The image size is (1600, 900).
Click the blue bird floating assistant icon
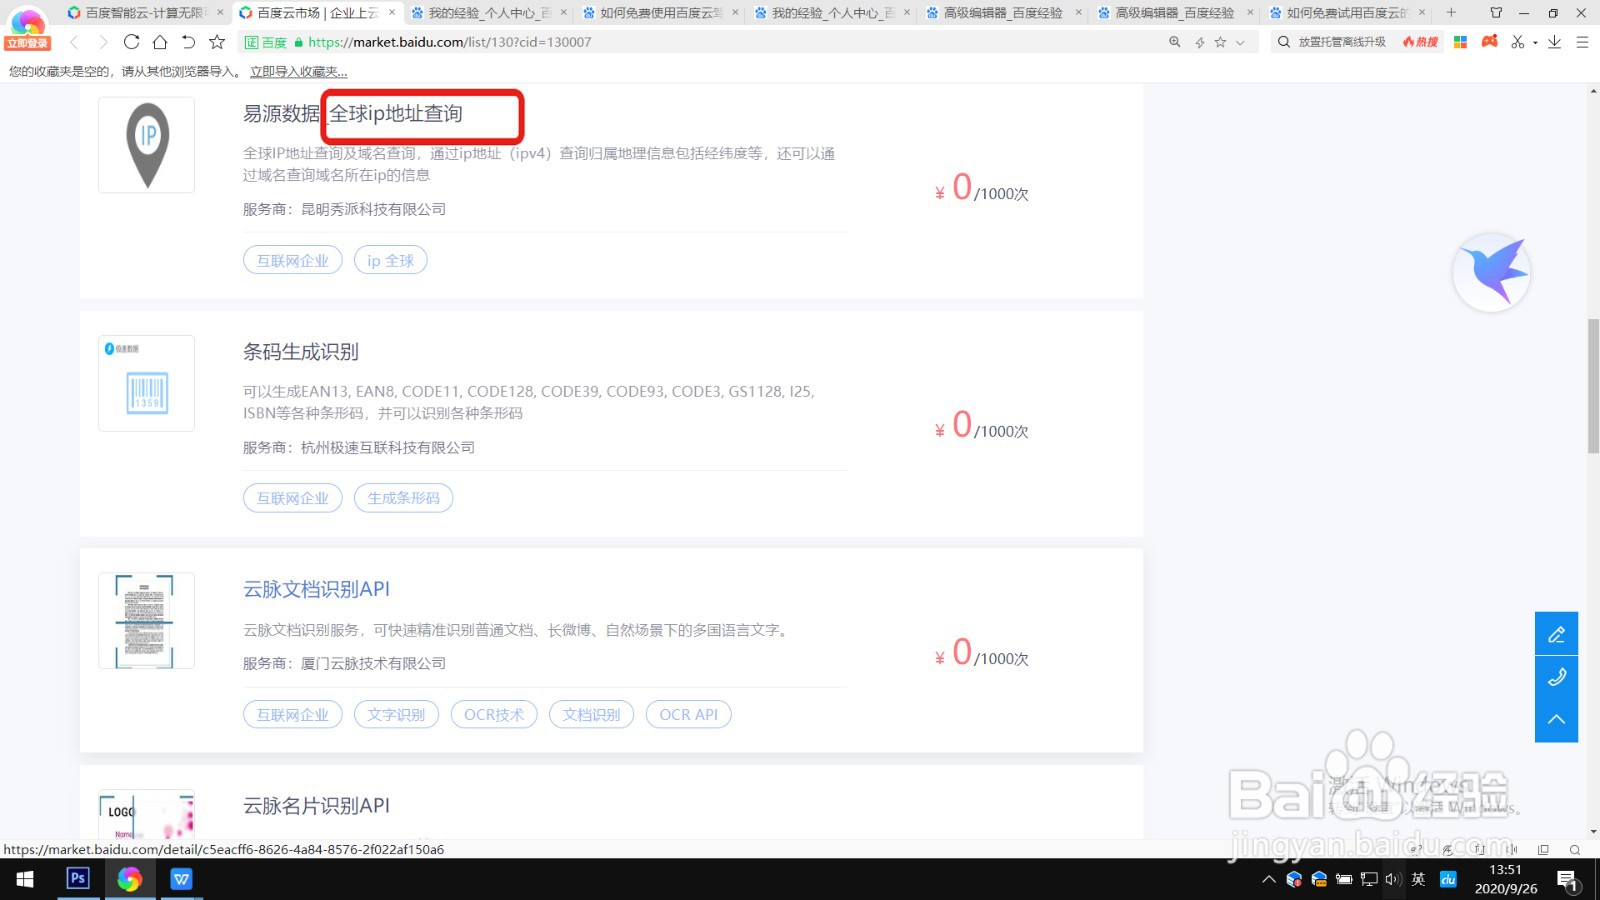click(x=1491, y=272)
